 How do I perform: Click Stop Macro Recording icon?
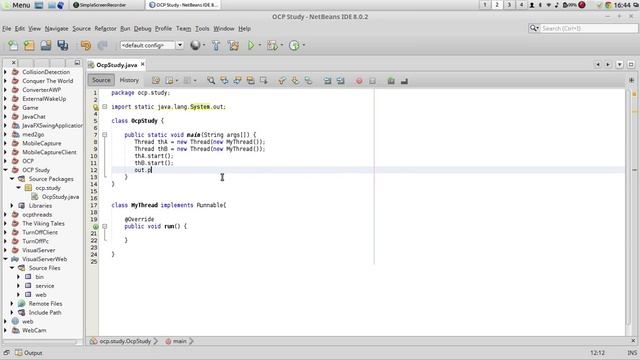pos(372,81)
